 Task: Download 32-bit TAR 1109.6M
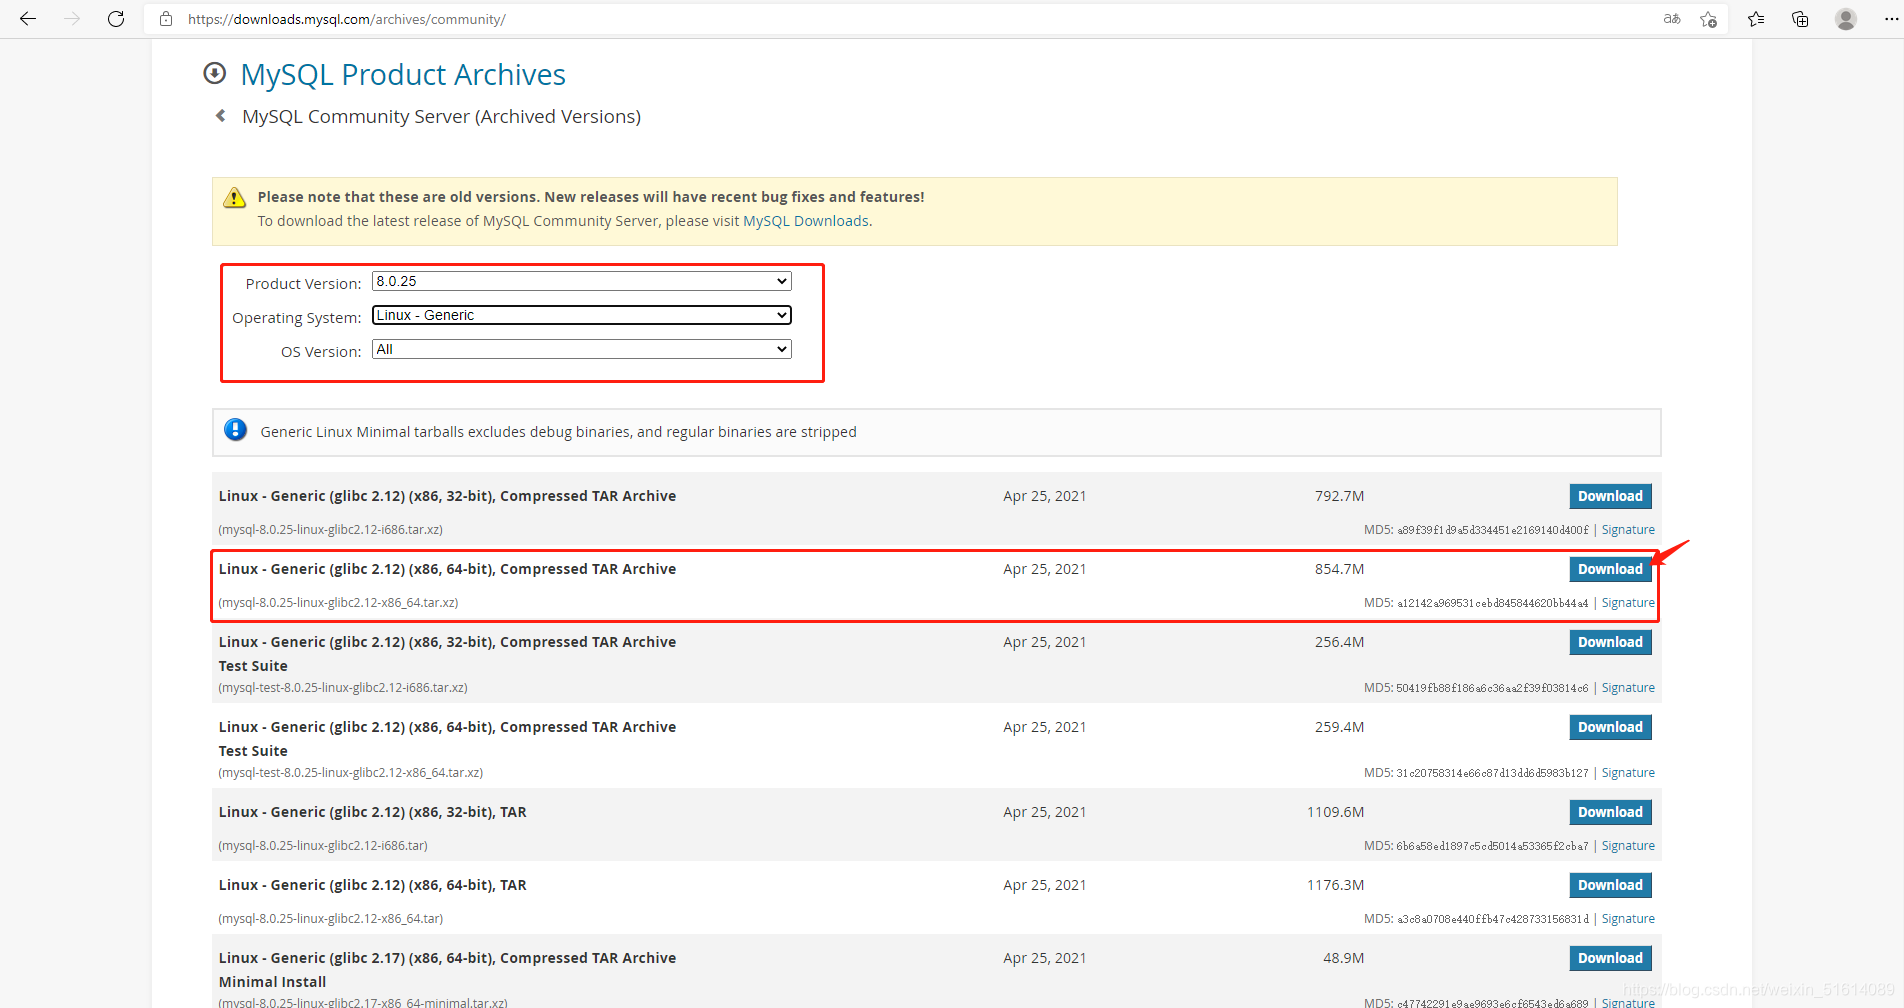[1610, 812]
